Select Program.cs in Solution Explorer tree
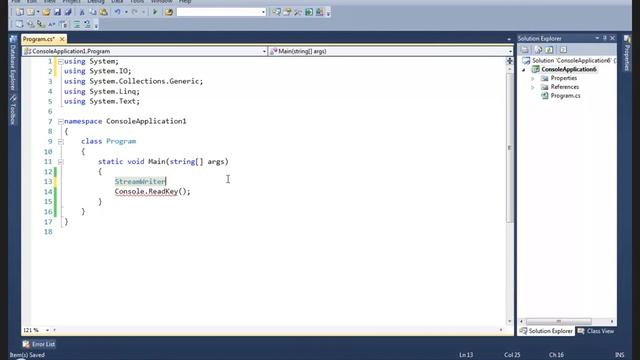 565,96
